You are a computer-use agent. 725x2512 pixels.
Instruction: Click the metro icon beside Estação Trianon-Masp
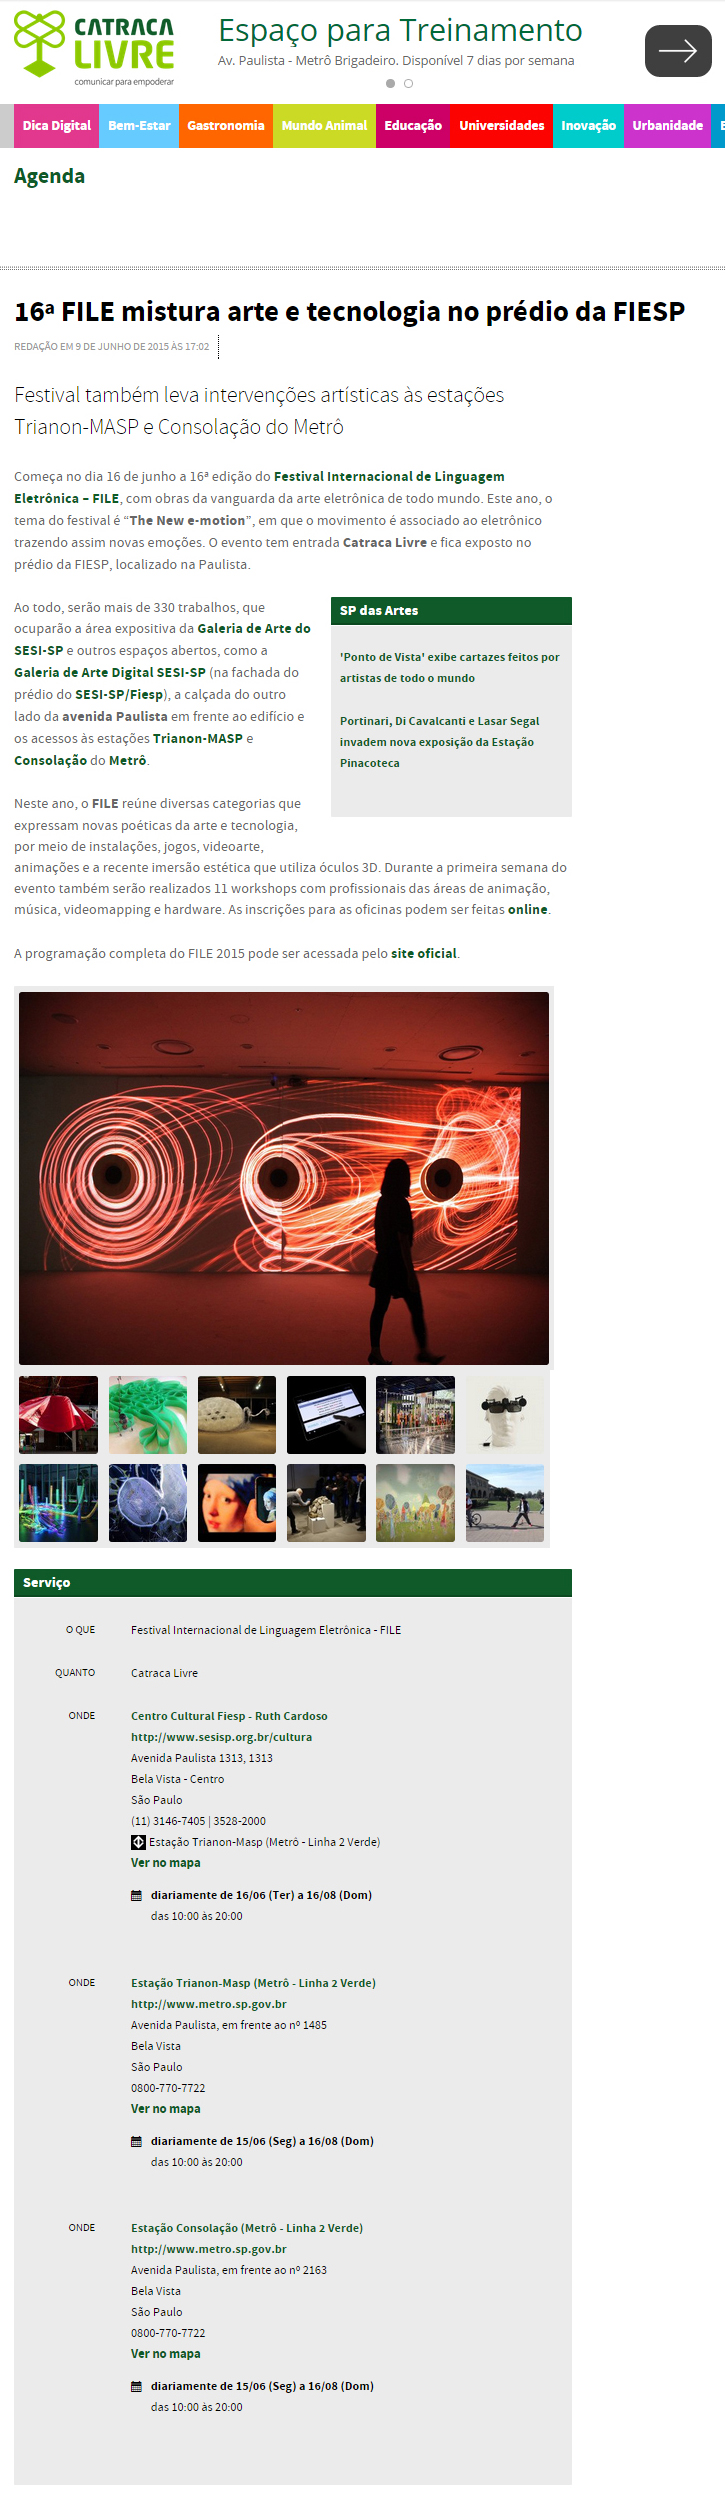(139, 1842)
